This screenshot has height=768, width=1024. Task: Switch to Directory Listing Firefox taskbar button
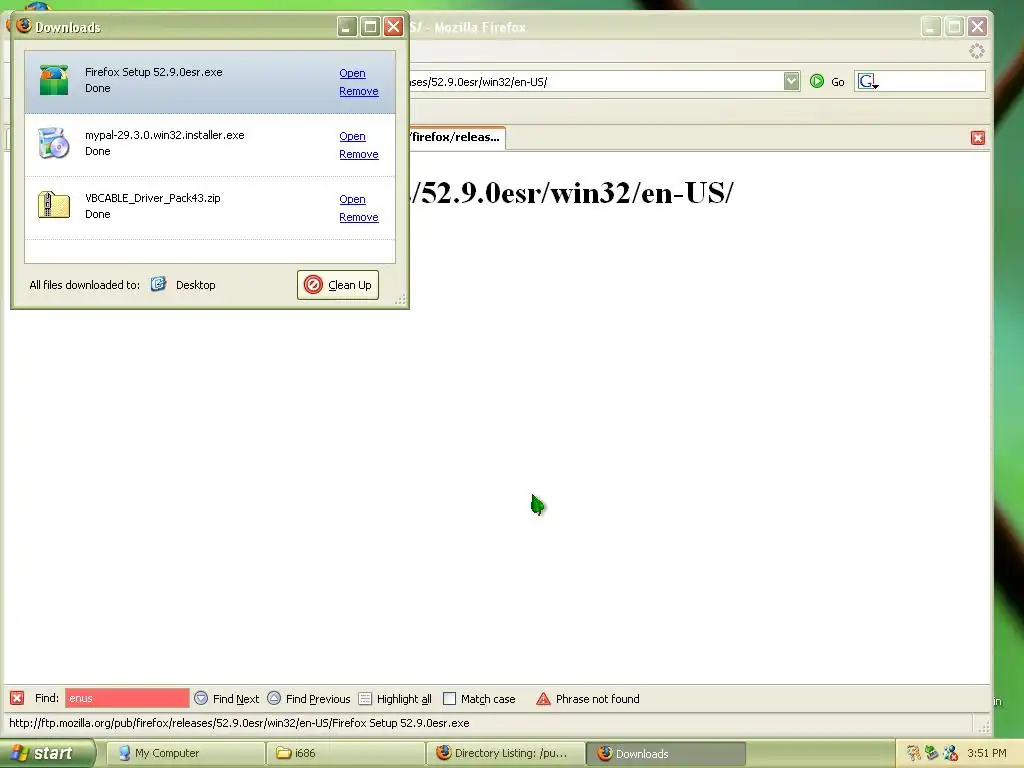click(x=505, y=753)
